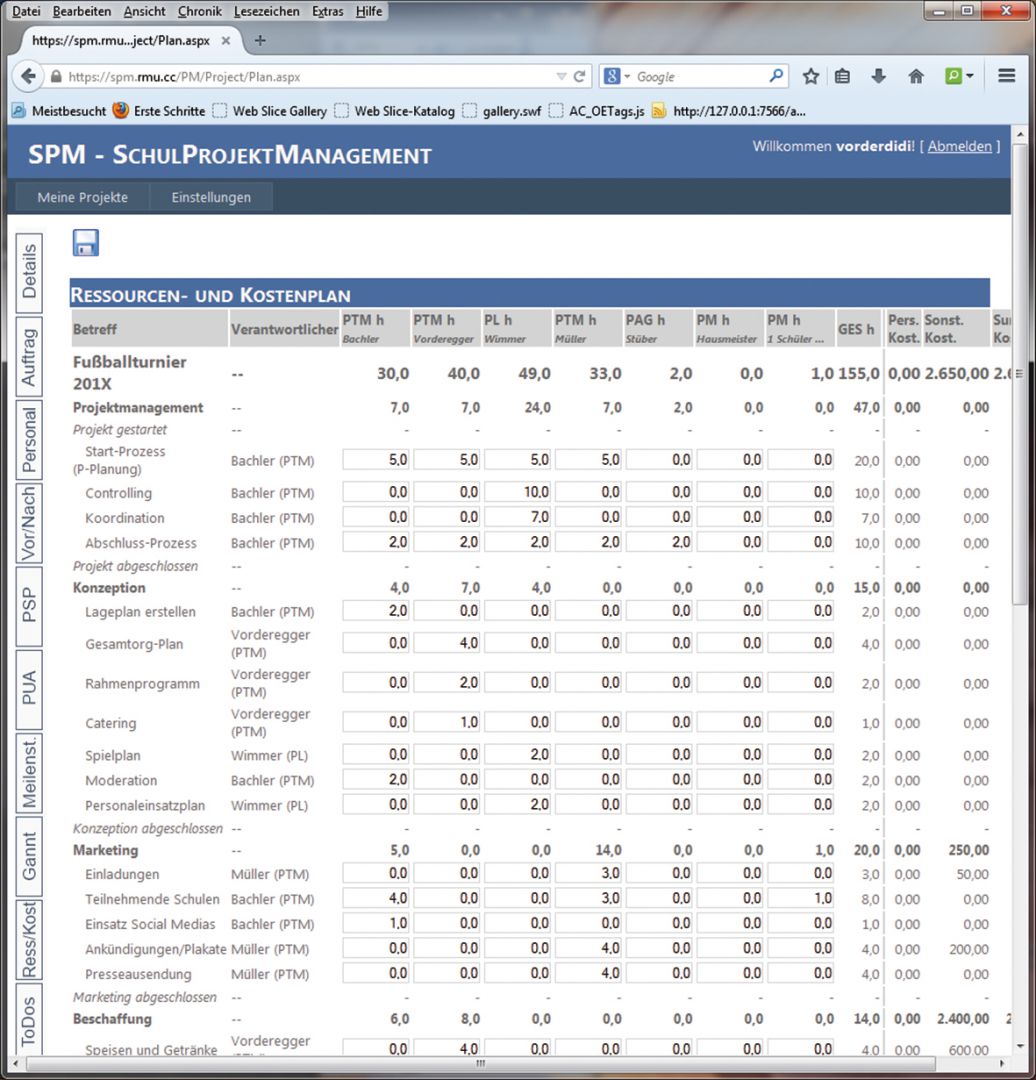1036x1080 pixels.
Task: Open the AC_OETags.js bookmark
Action: (597, 111)
